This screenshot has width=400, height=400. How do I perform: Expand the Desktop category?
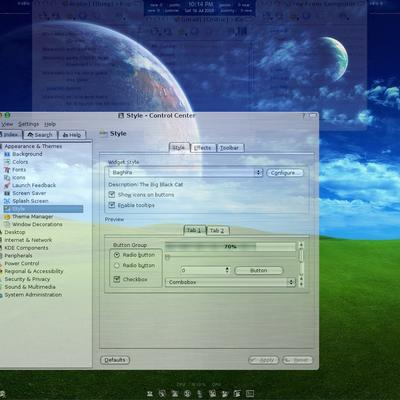14,232
